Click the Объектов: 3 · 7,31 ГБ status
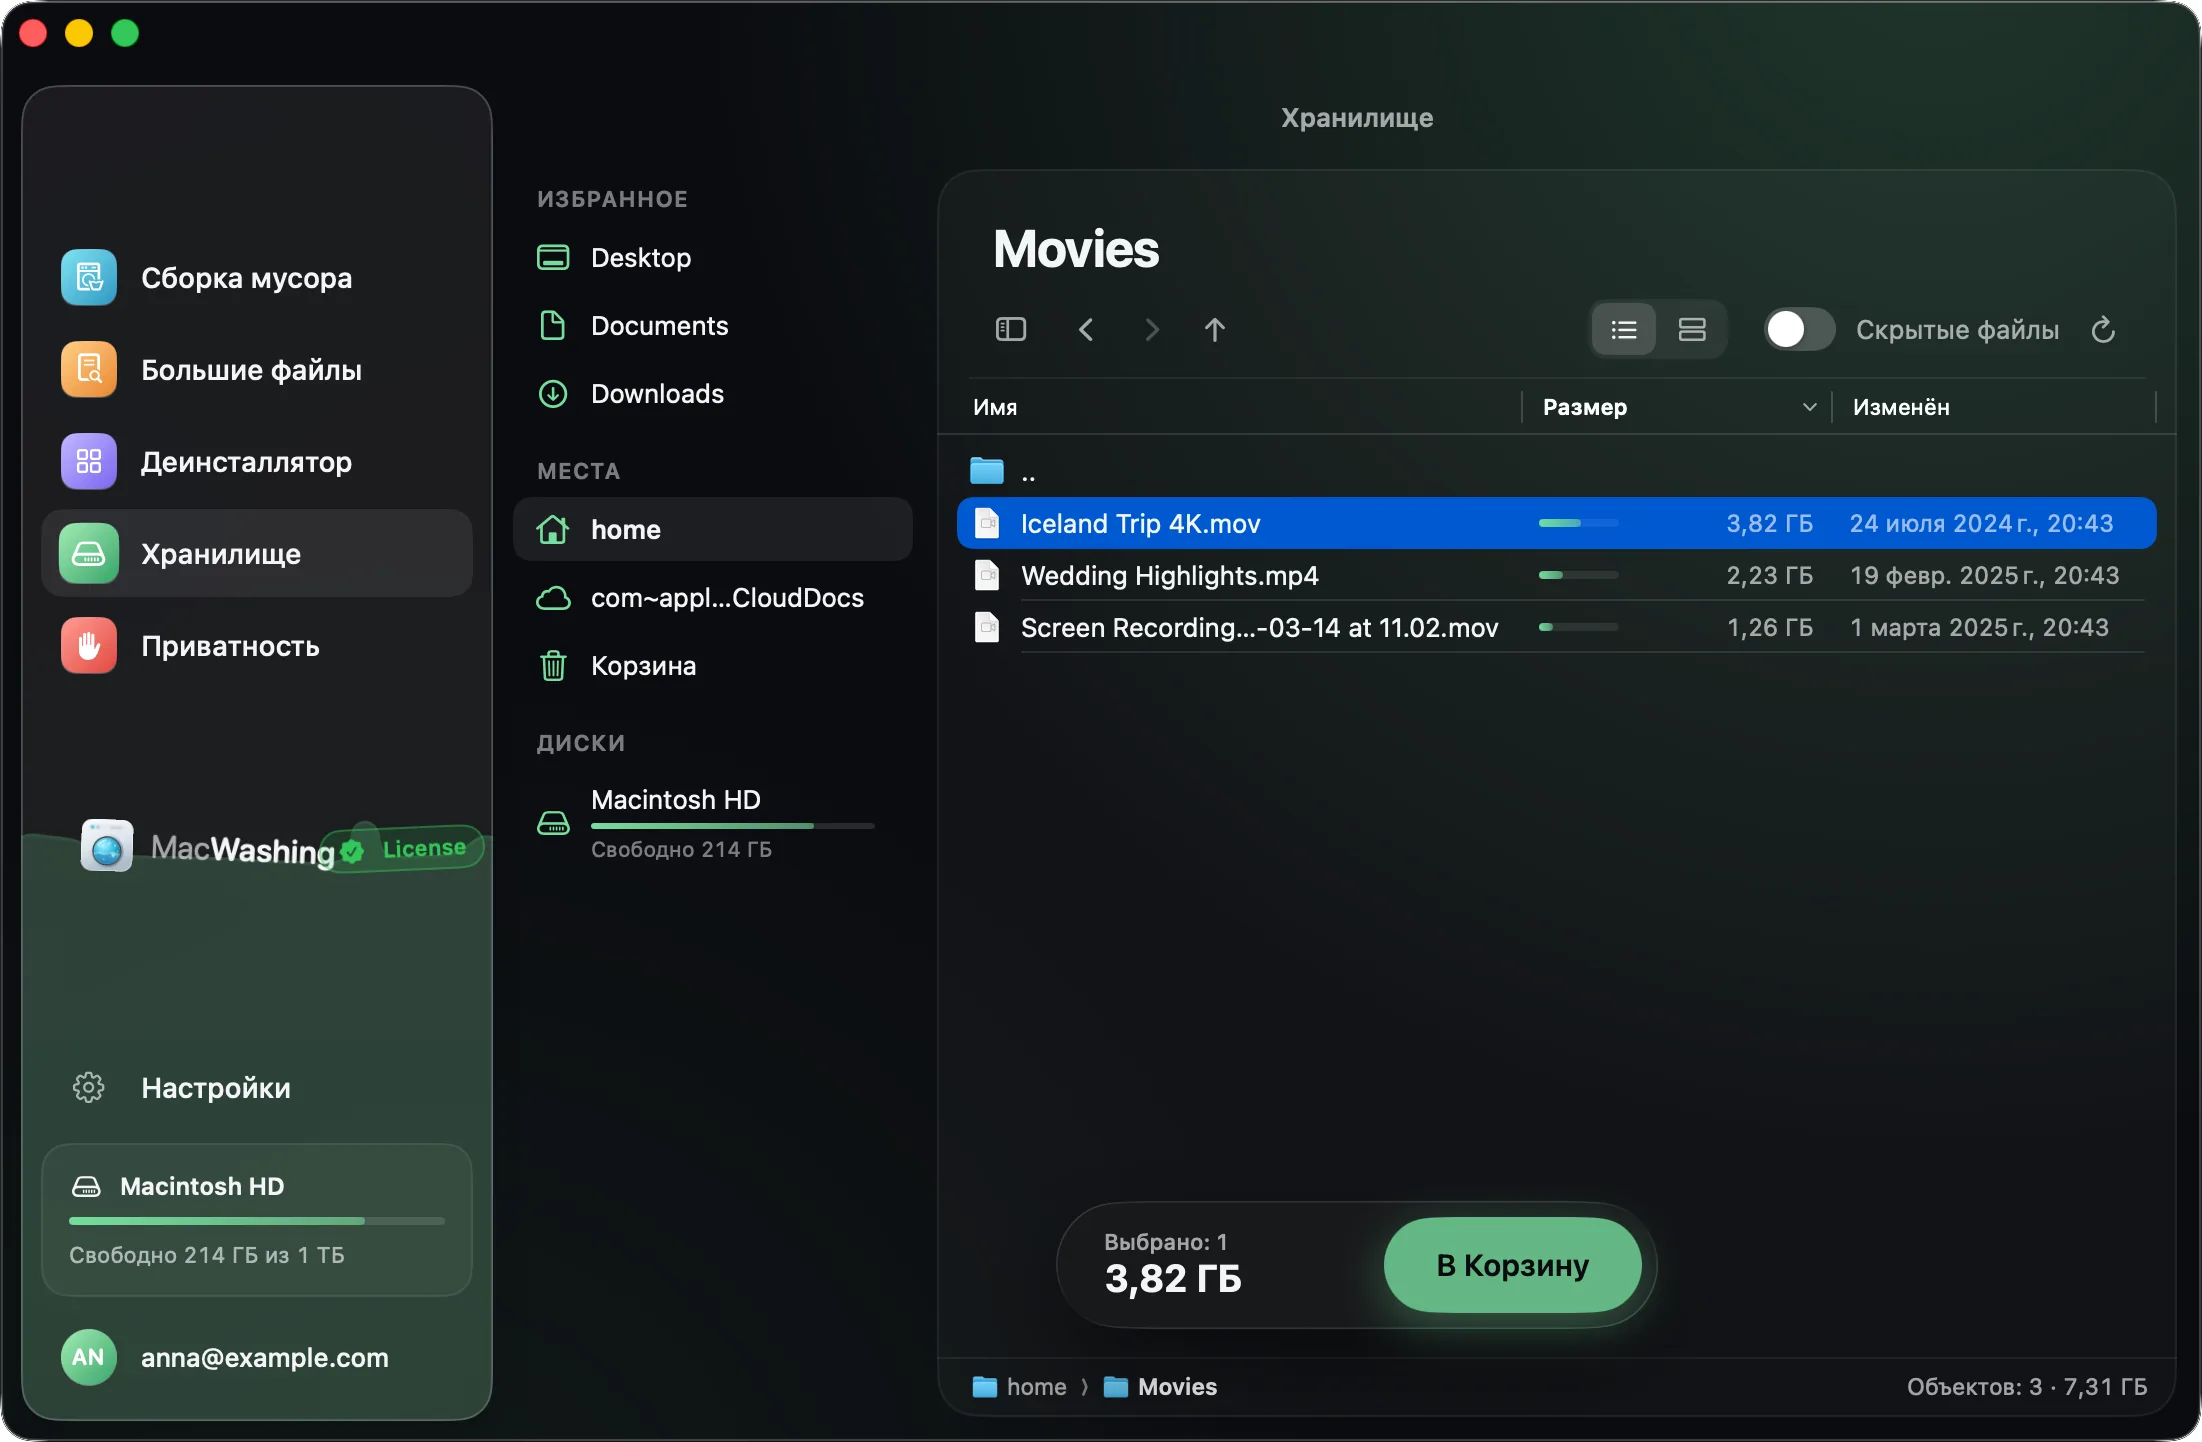The width and height of the screenshot is (2202, 1442). tap(2027, 1386)
